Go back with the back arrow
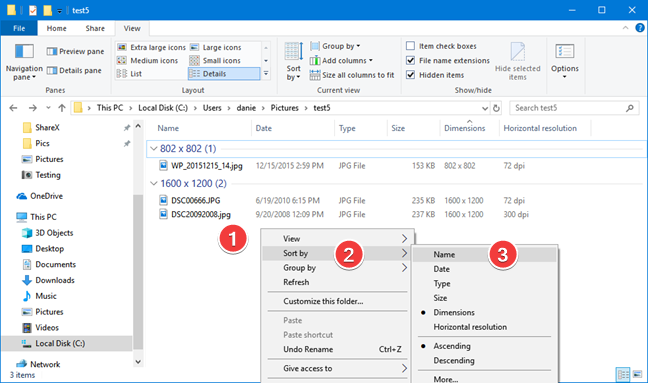The height and width of the screenshot is (383, 648). [13, 108]
